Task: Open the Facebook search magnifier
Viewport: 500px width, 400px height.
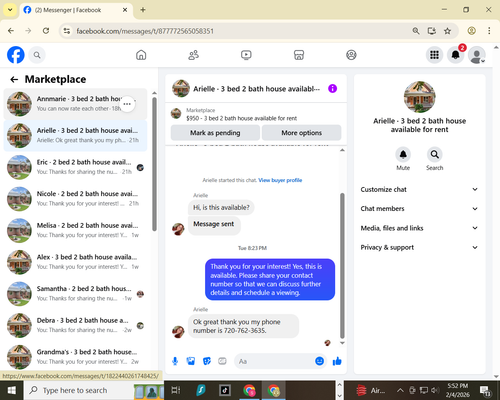Action: point(37,55)
